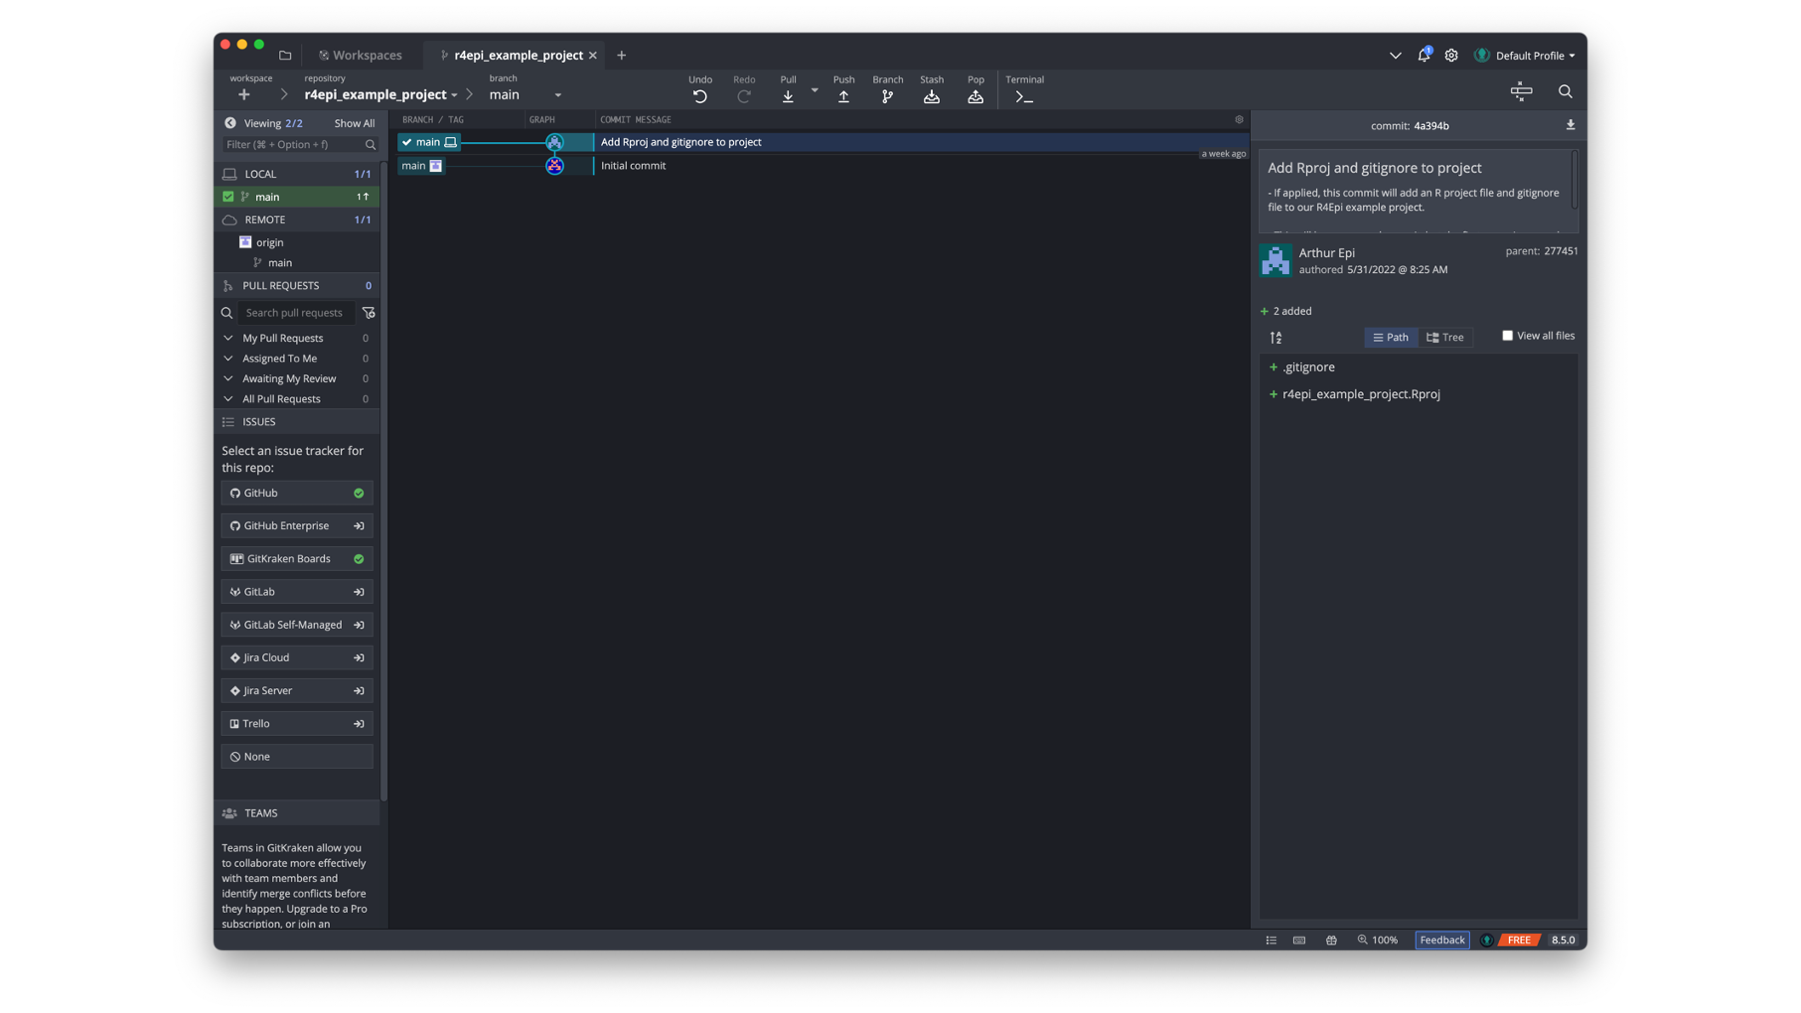Open preferences with the gear icon
Screen dimensions: 1801x1013
click(x=1451, y=56)
